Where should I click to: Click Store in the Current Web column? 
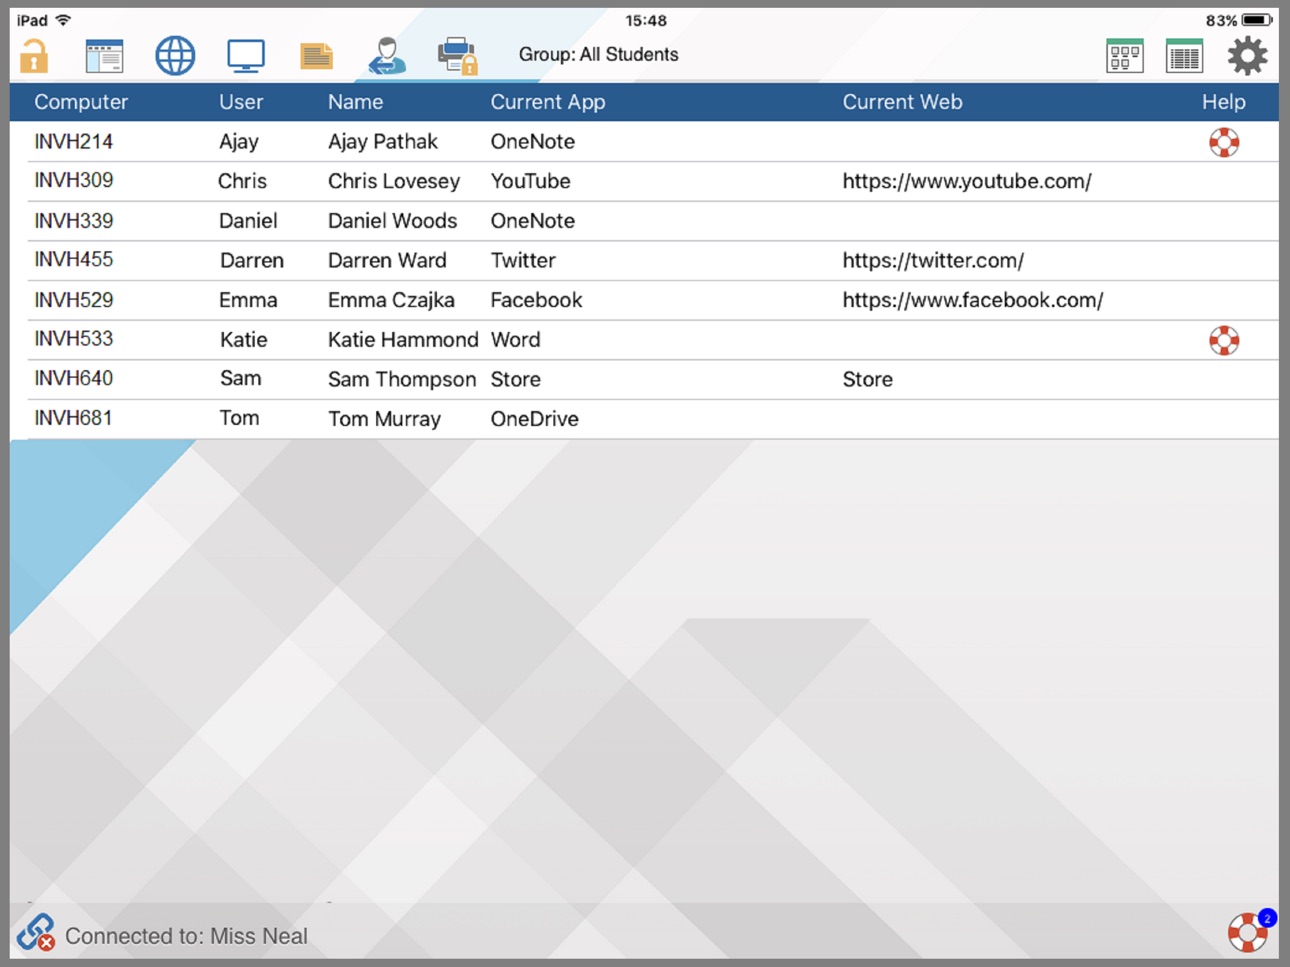point(867,380)
